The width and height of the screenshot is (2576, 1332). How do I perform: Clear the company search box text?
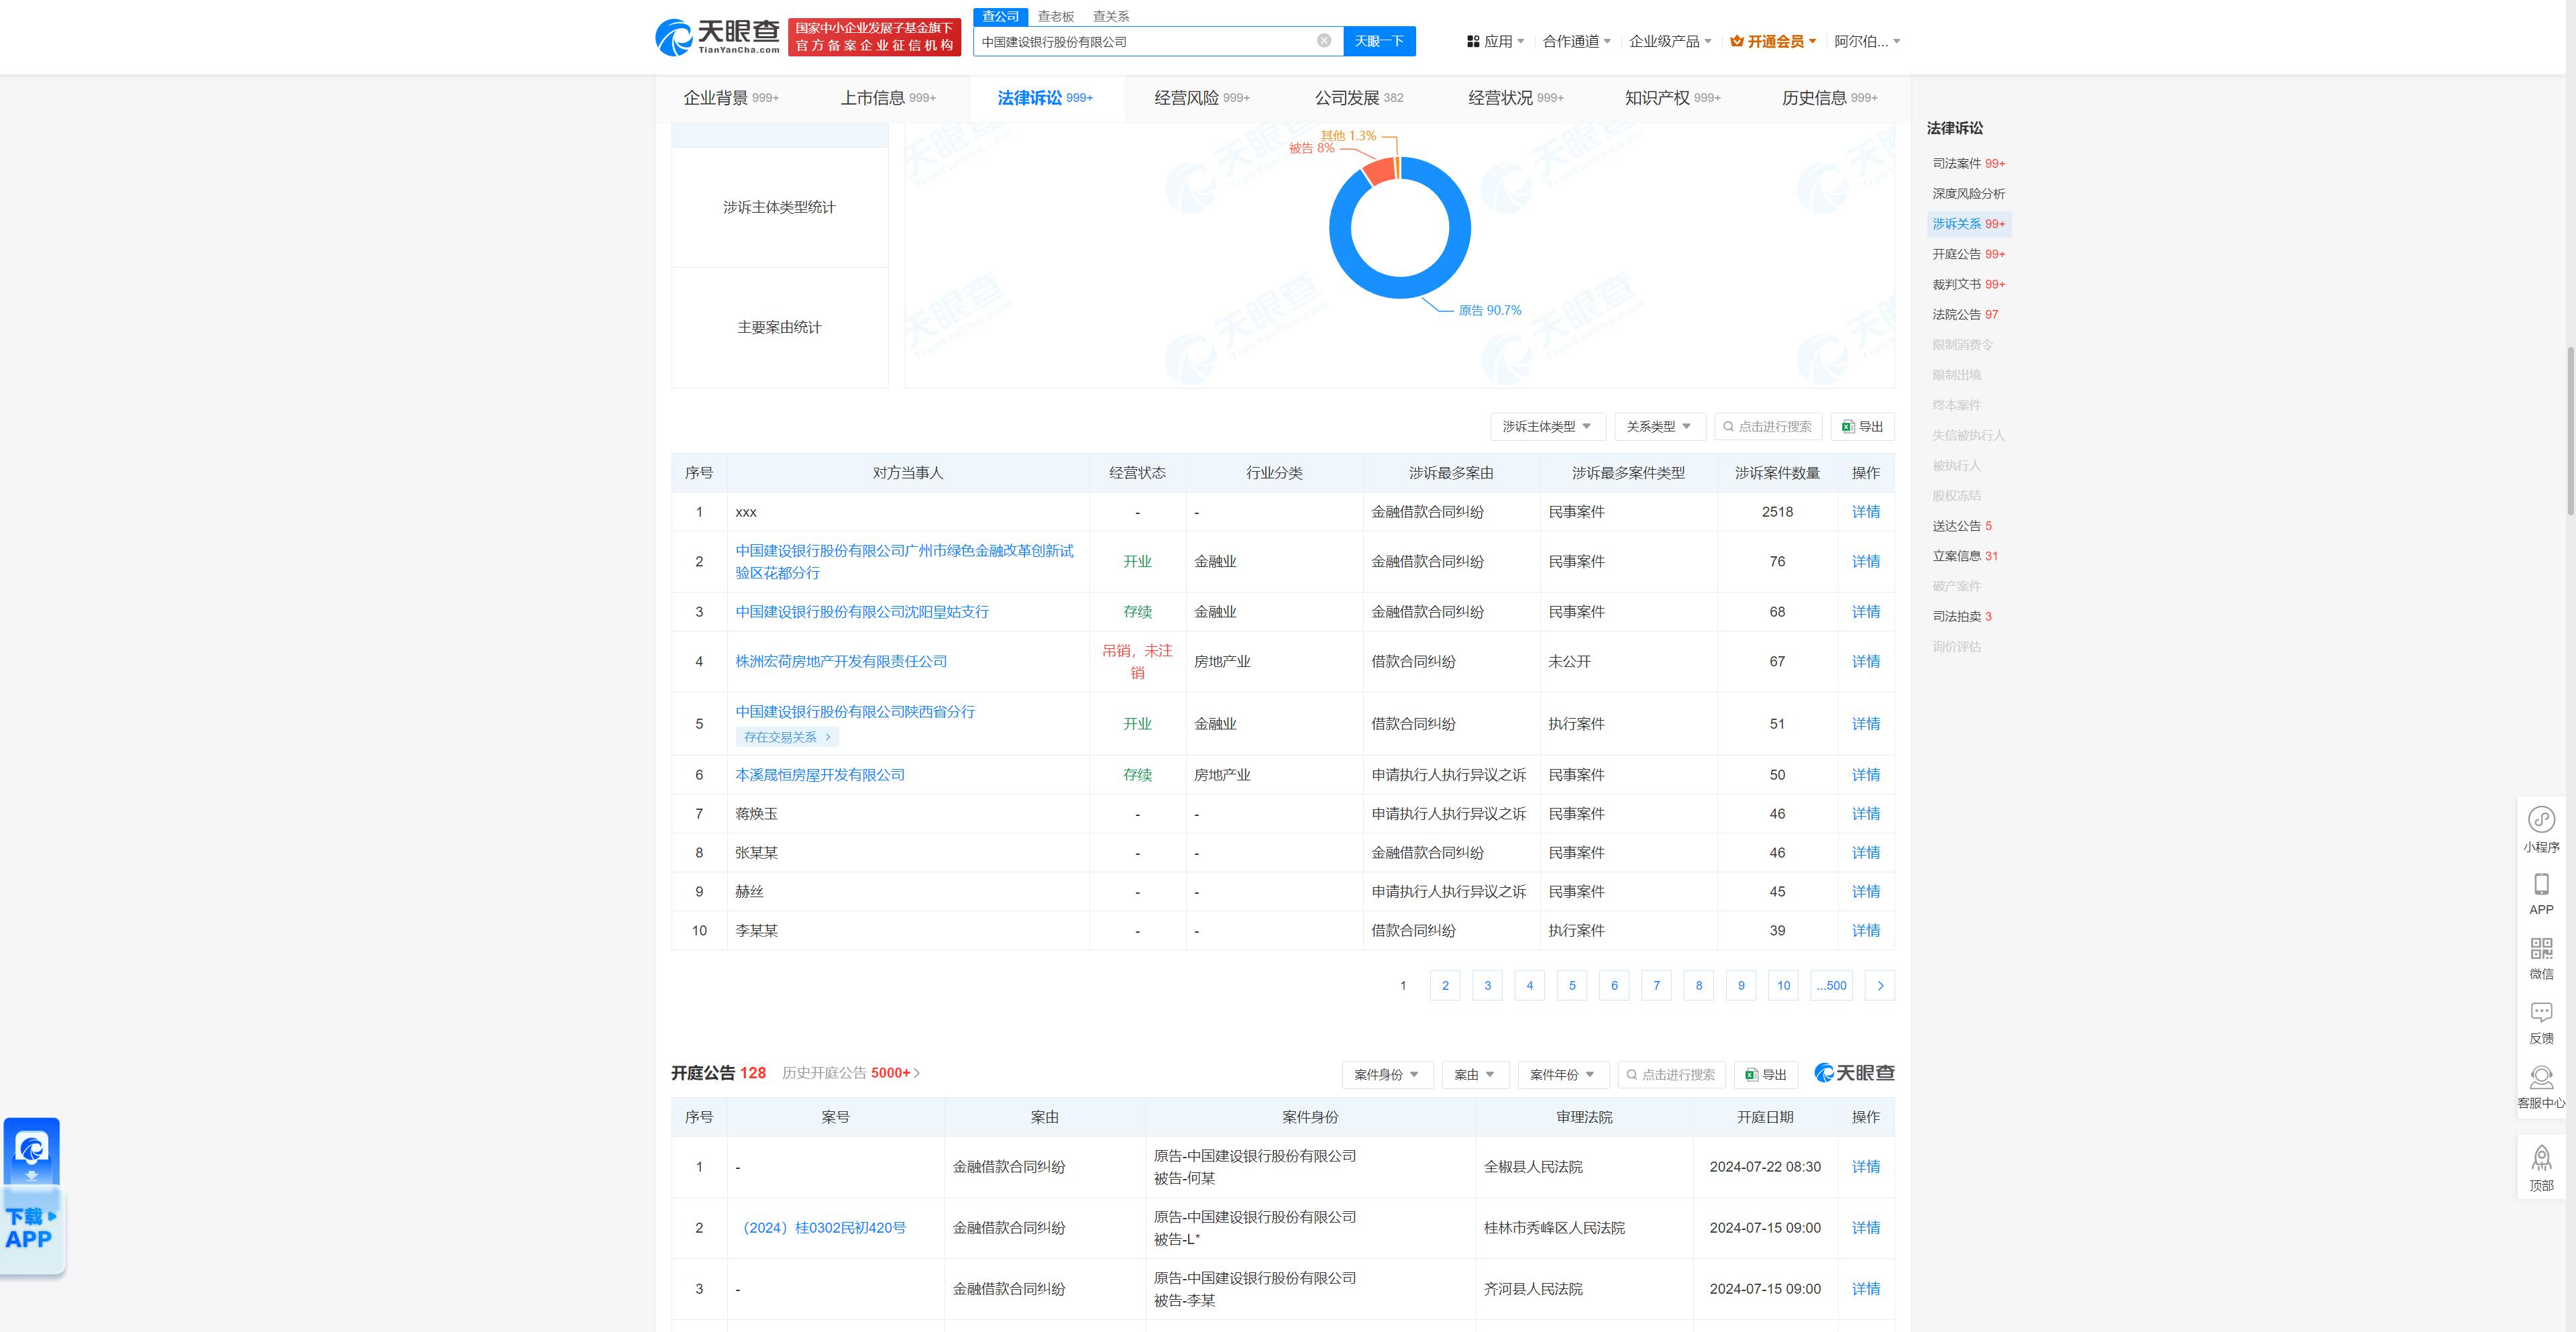point(1323,41)
